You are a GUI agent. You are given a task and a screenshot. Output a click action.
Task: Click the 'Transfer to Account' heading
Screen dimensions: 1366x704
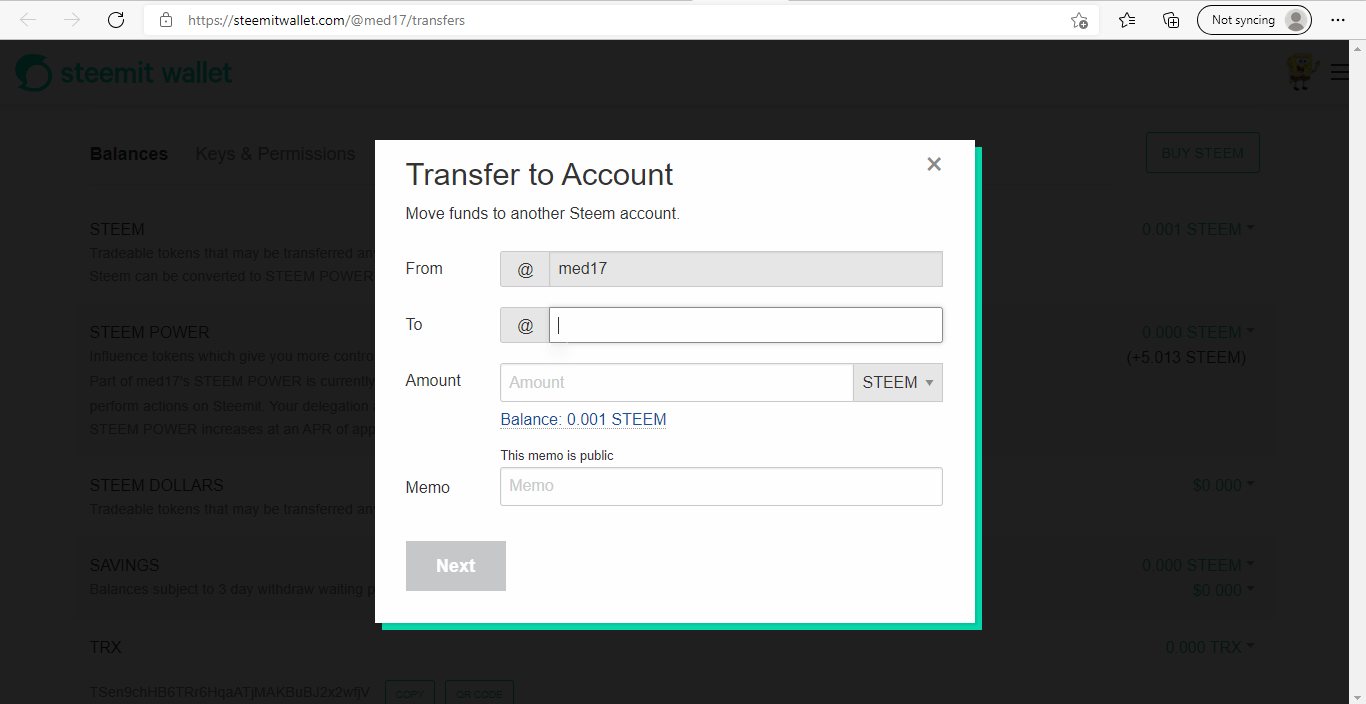coord(539,174)
